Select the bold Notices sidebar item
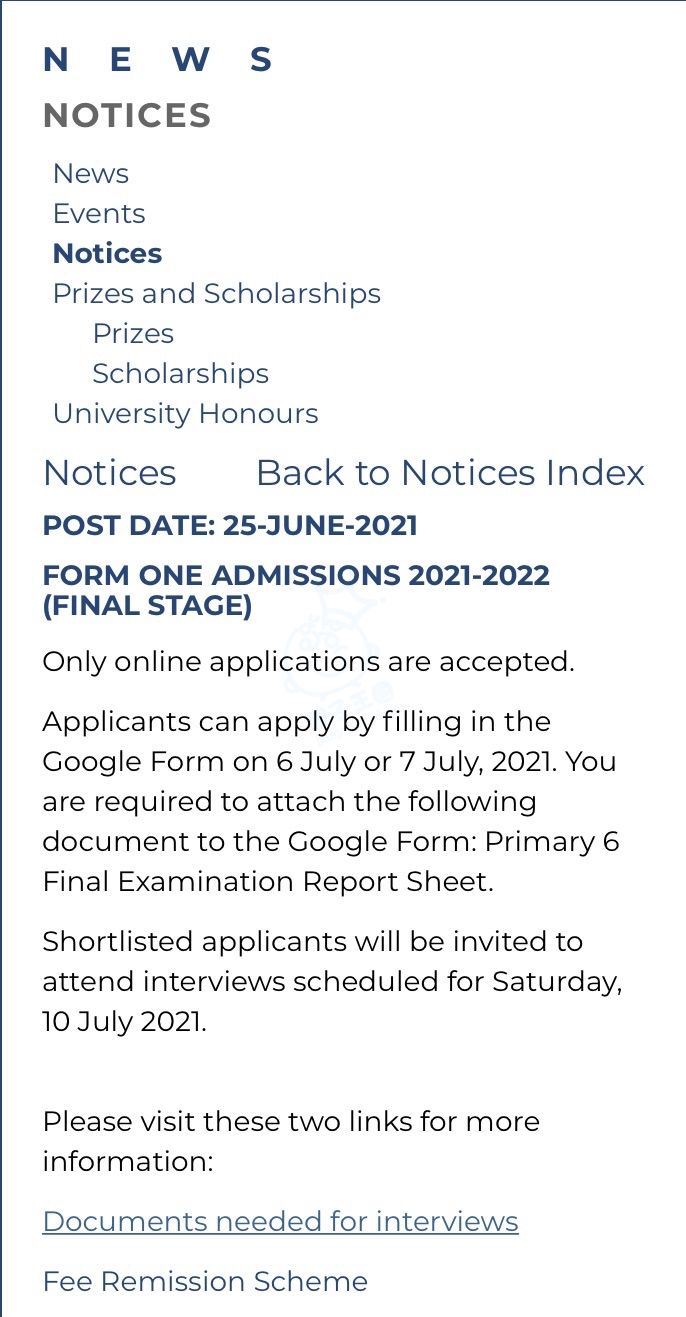 [107, 254]
